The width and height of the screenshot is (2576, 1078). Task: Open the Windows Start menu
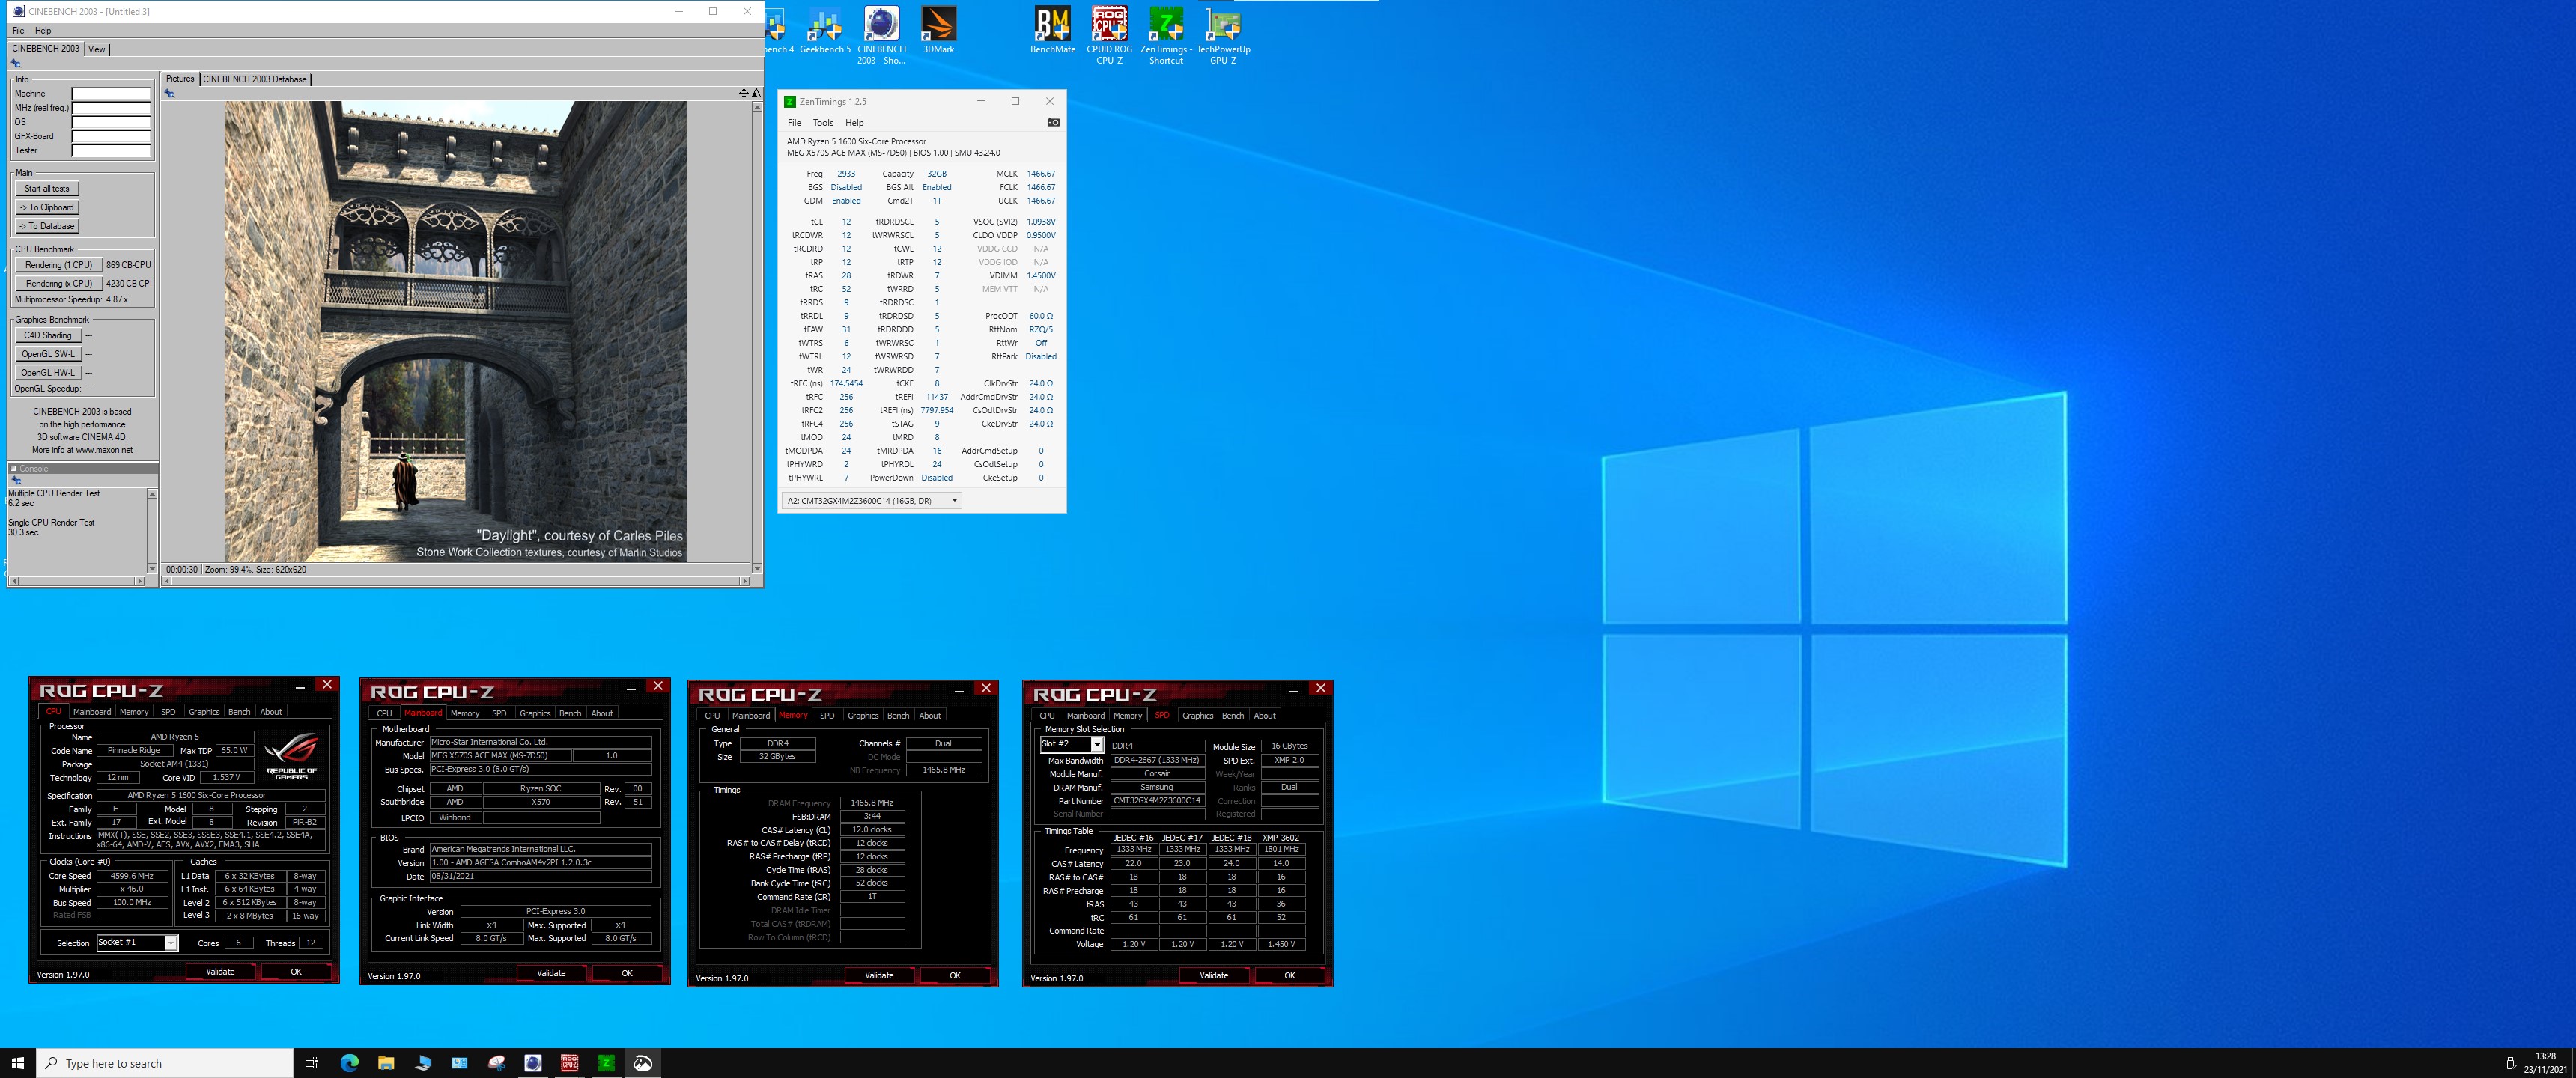point(17,1063)
